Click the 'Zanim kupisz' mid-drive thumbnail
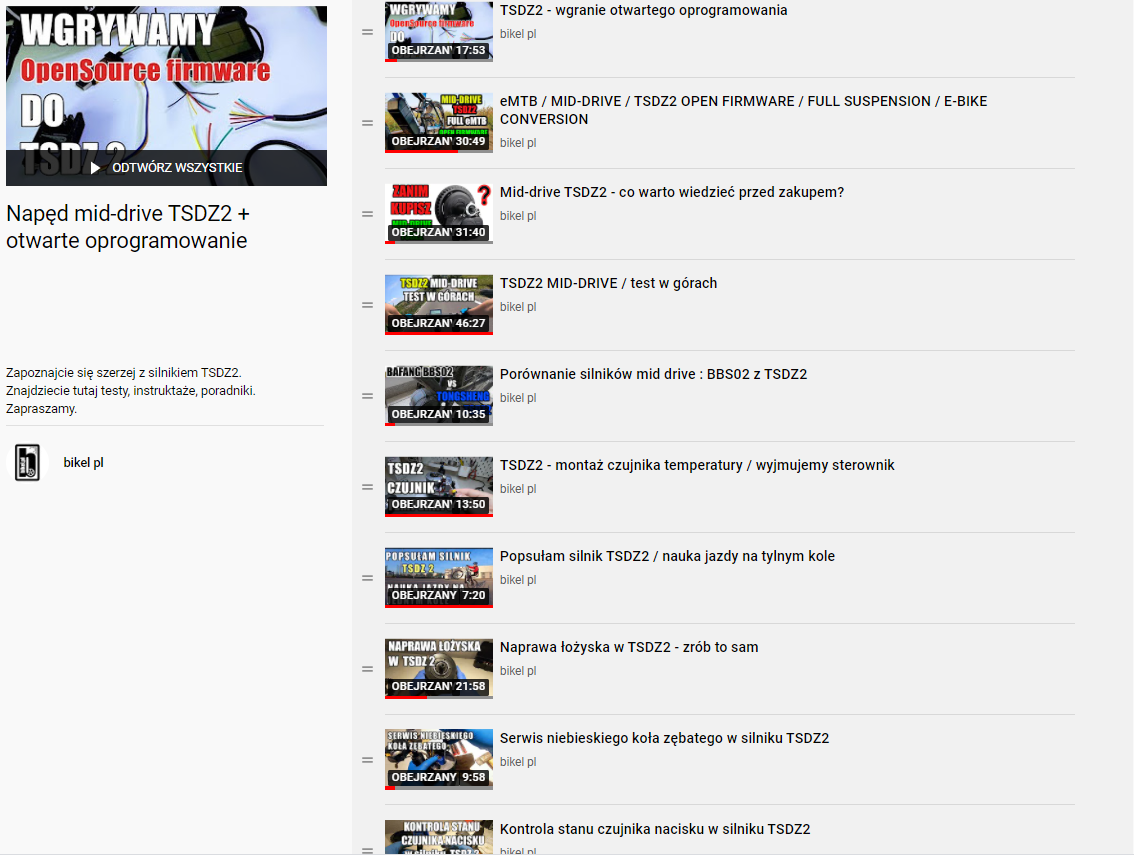This screenshot has width=1134, height=858. [438, 213]
